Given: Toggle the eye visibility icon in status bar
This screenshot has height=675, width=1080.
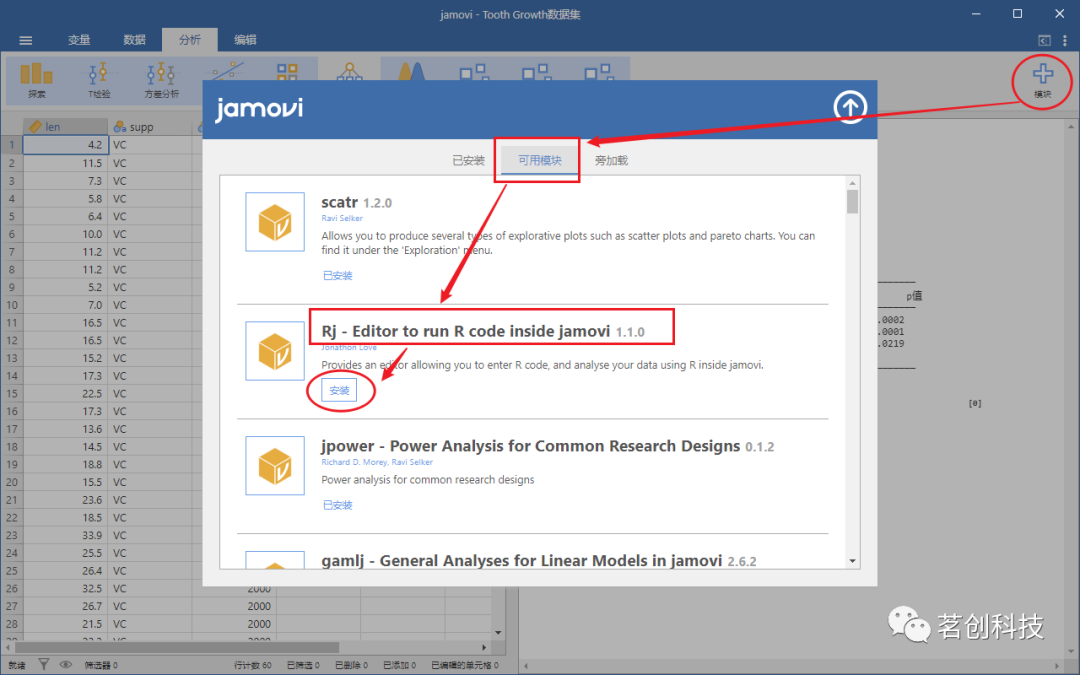Looking at the screenshot, I should (66, 662).
